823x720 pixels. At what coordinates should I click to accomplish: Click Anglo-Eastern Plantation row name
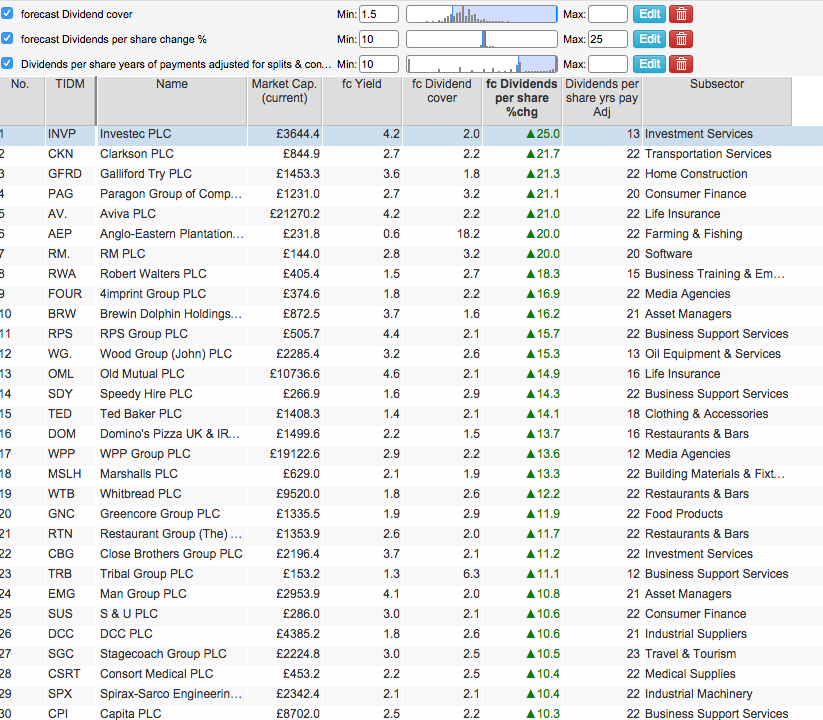pos(172,234)
